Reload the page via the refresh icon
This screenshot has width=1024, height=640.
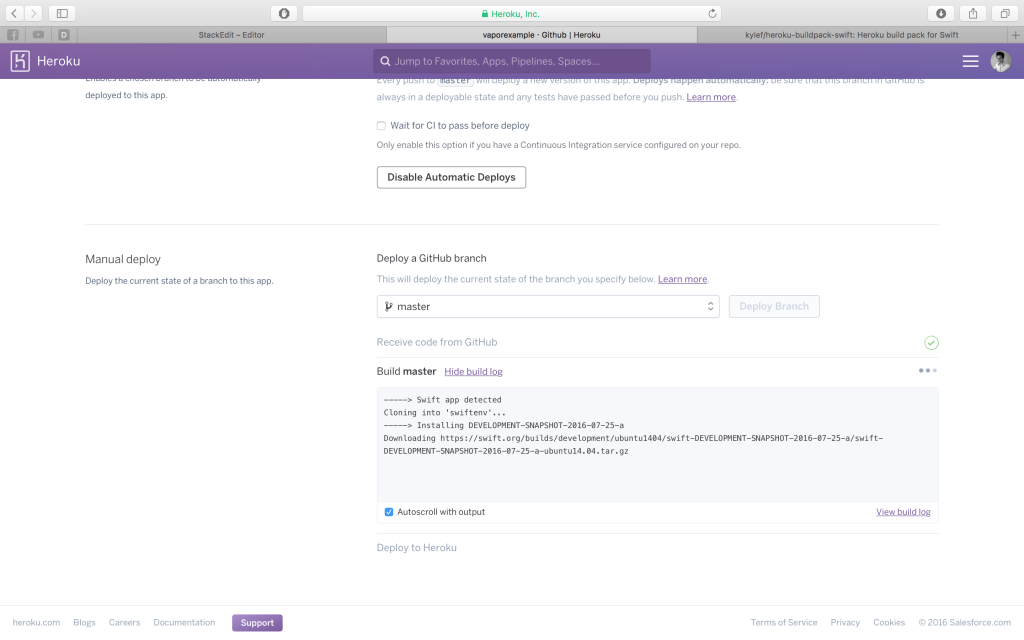click(x=712, y=13)
